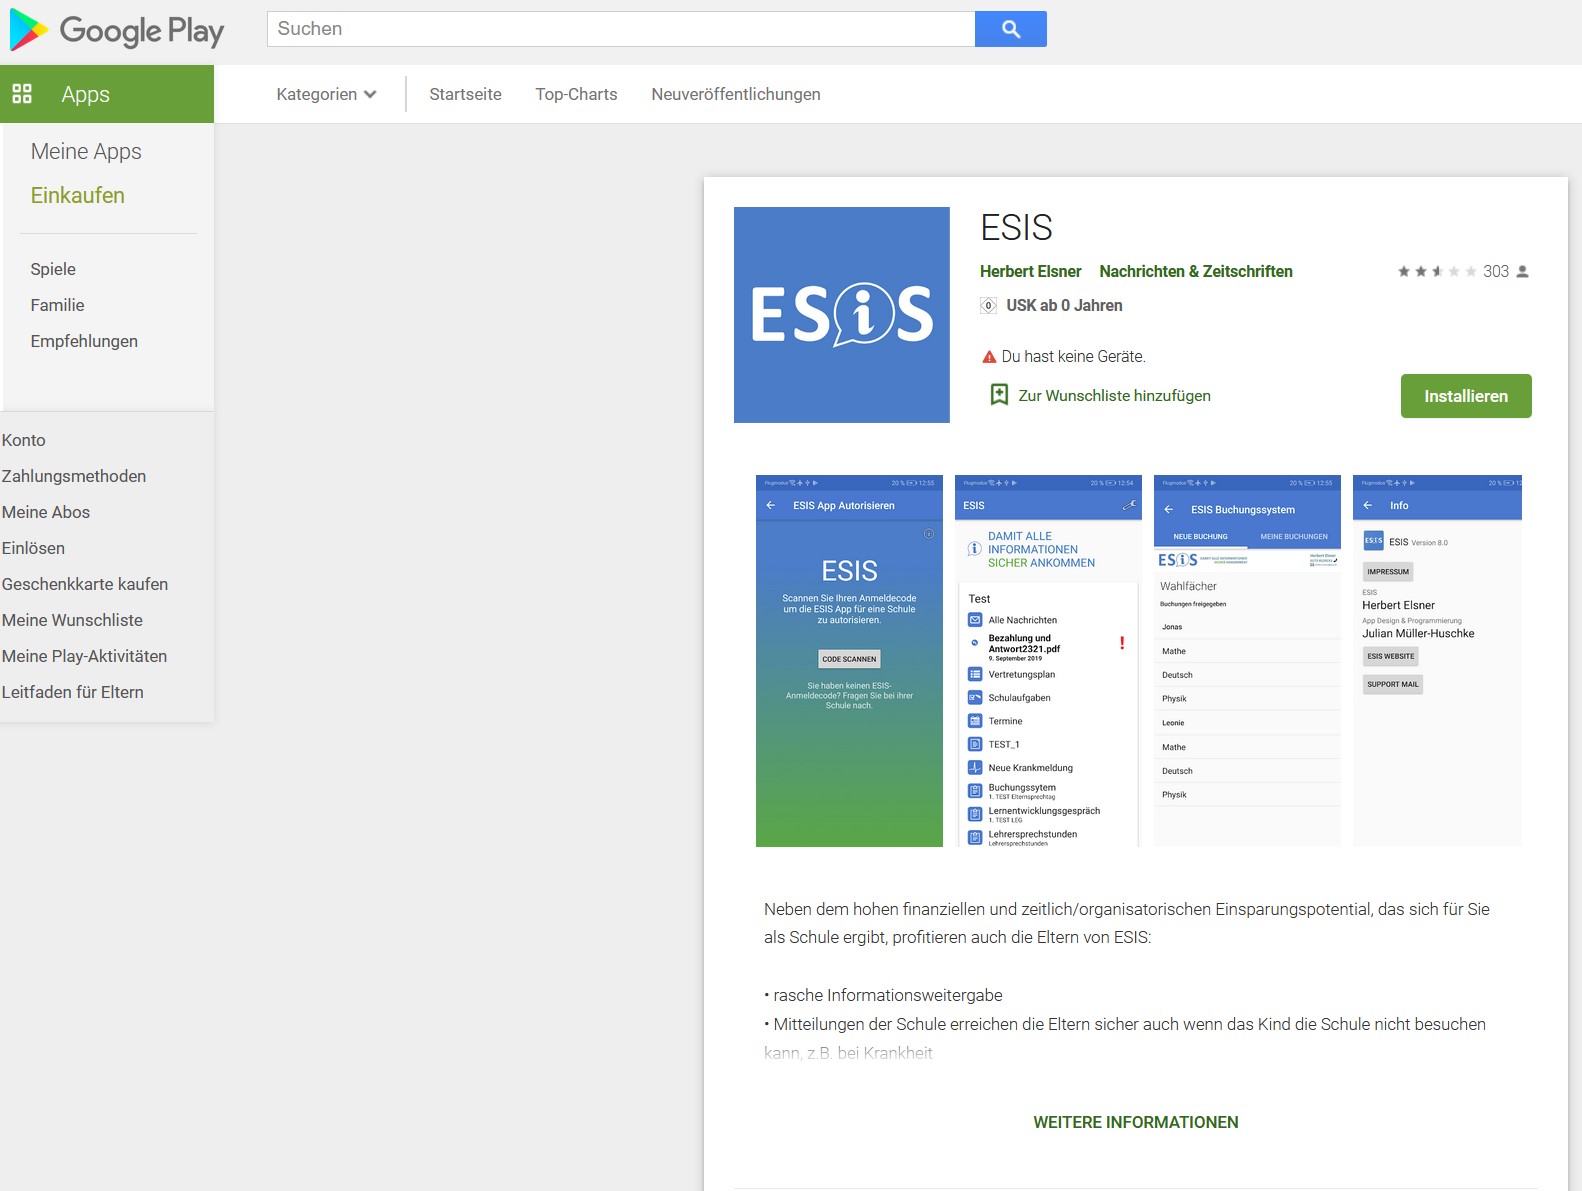Open the Empfehlungen section
The width and height of the screenshot is (1582, 1191).
coord(84,341)
